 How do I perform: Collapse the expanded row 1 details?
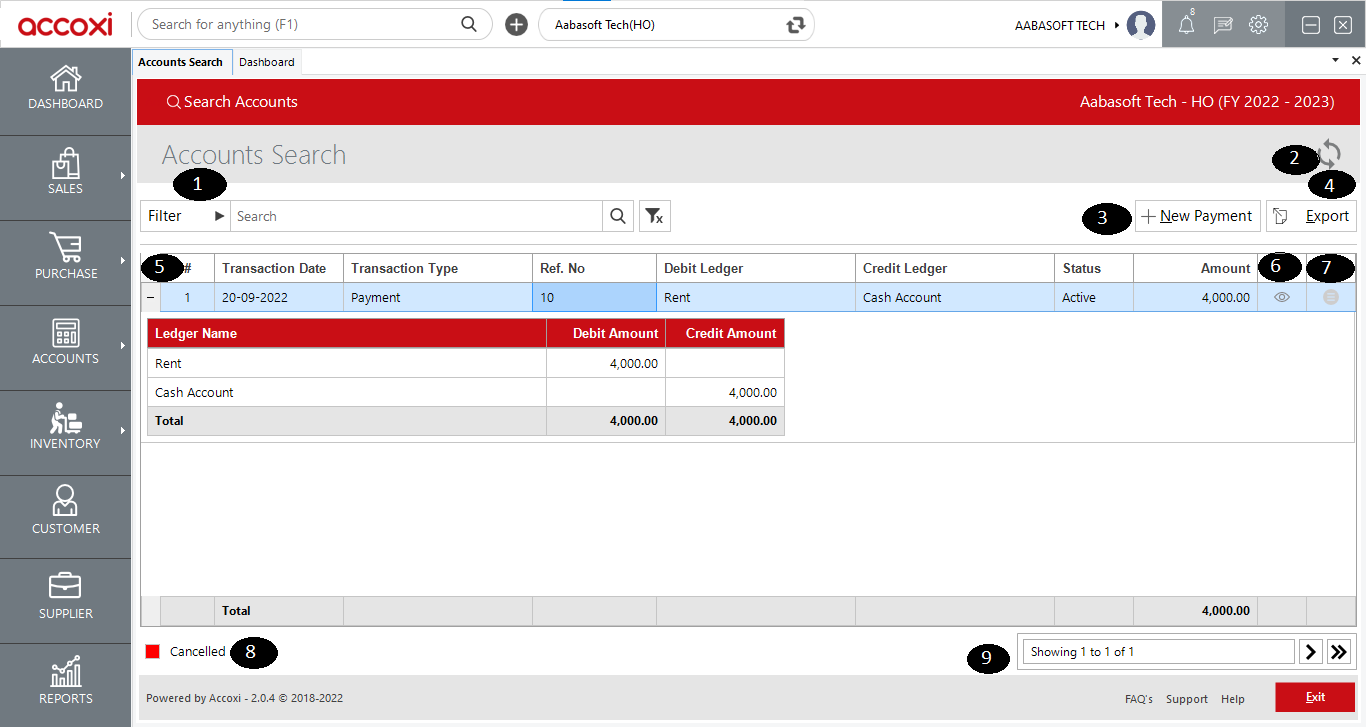[150, 297]
